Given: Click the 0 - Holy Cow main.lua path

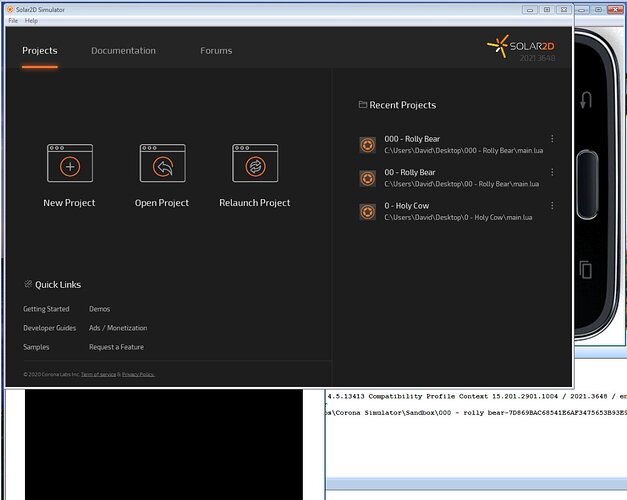Looking at the screenshot, I should point(458,217).
